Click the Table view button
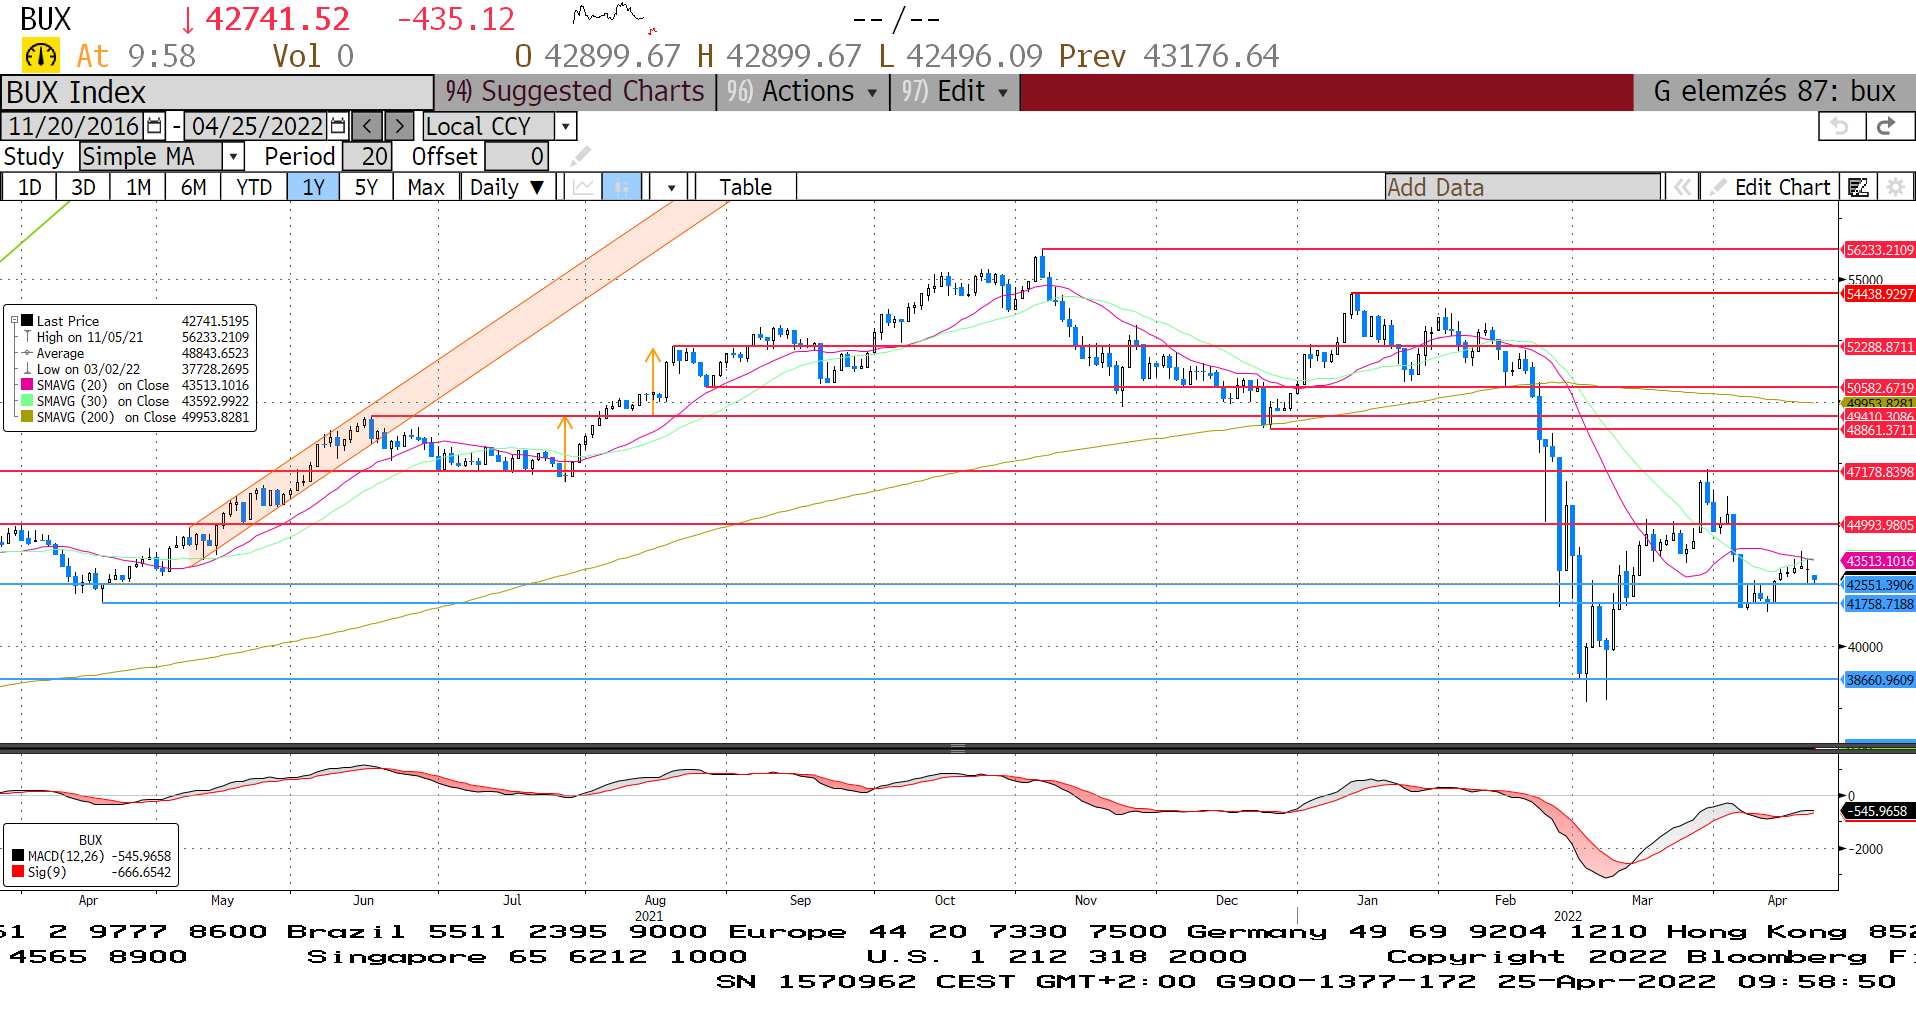The image size is (1916, 1033). point(745,187)
